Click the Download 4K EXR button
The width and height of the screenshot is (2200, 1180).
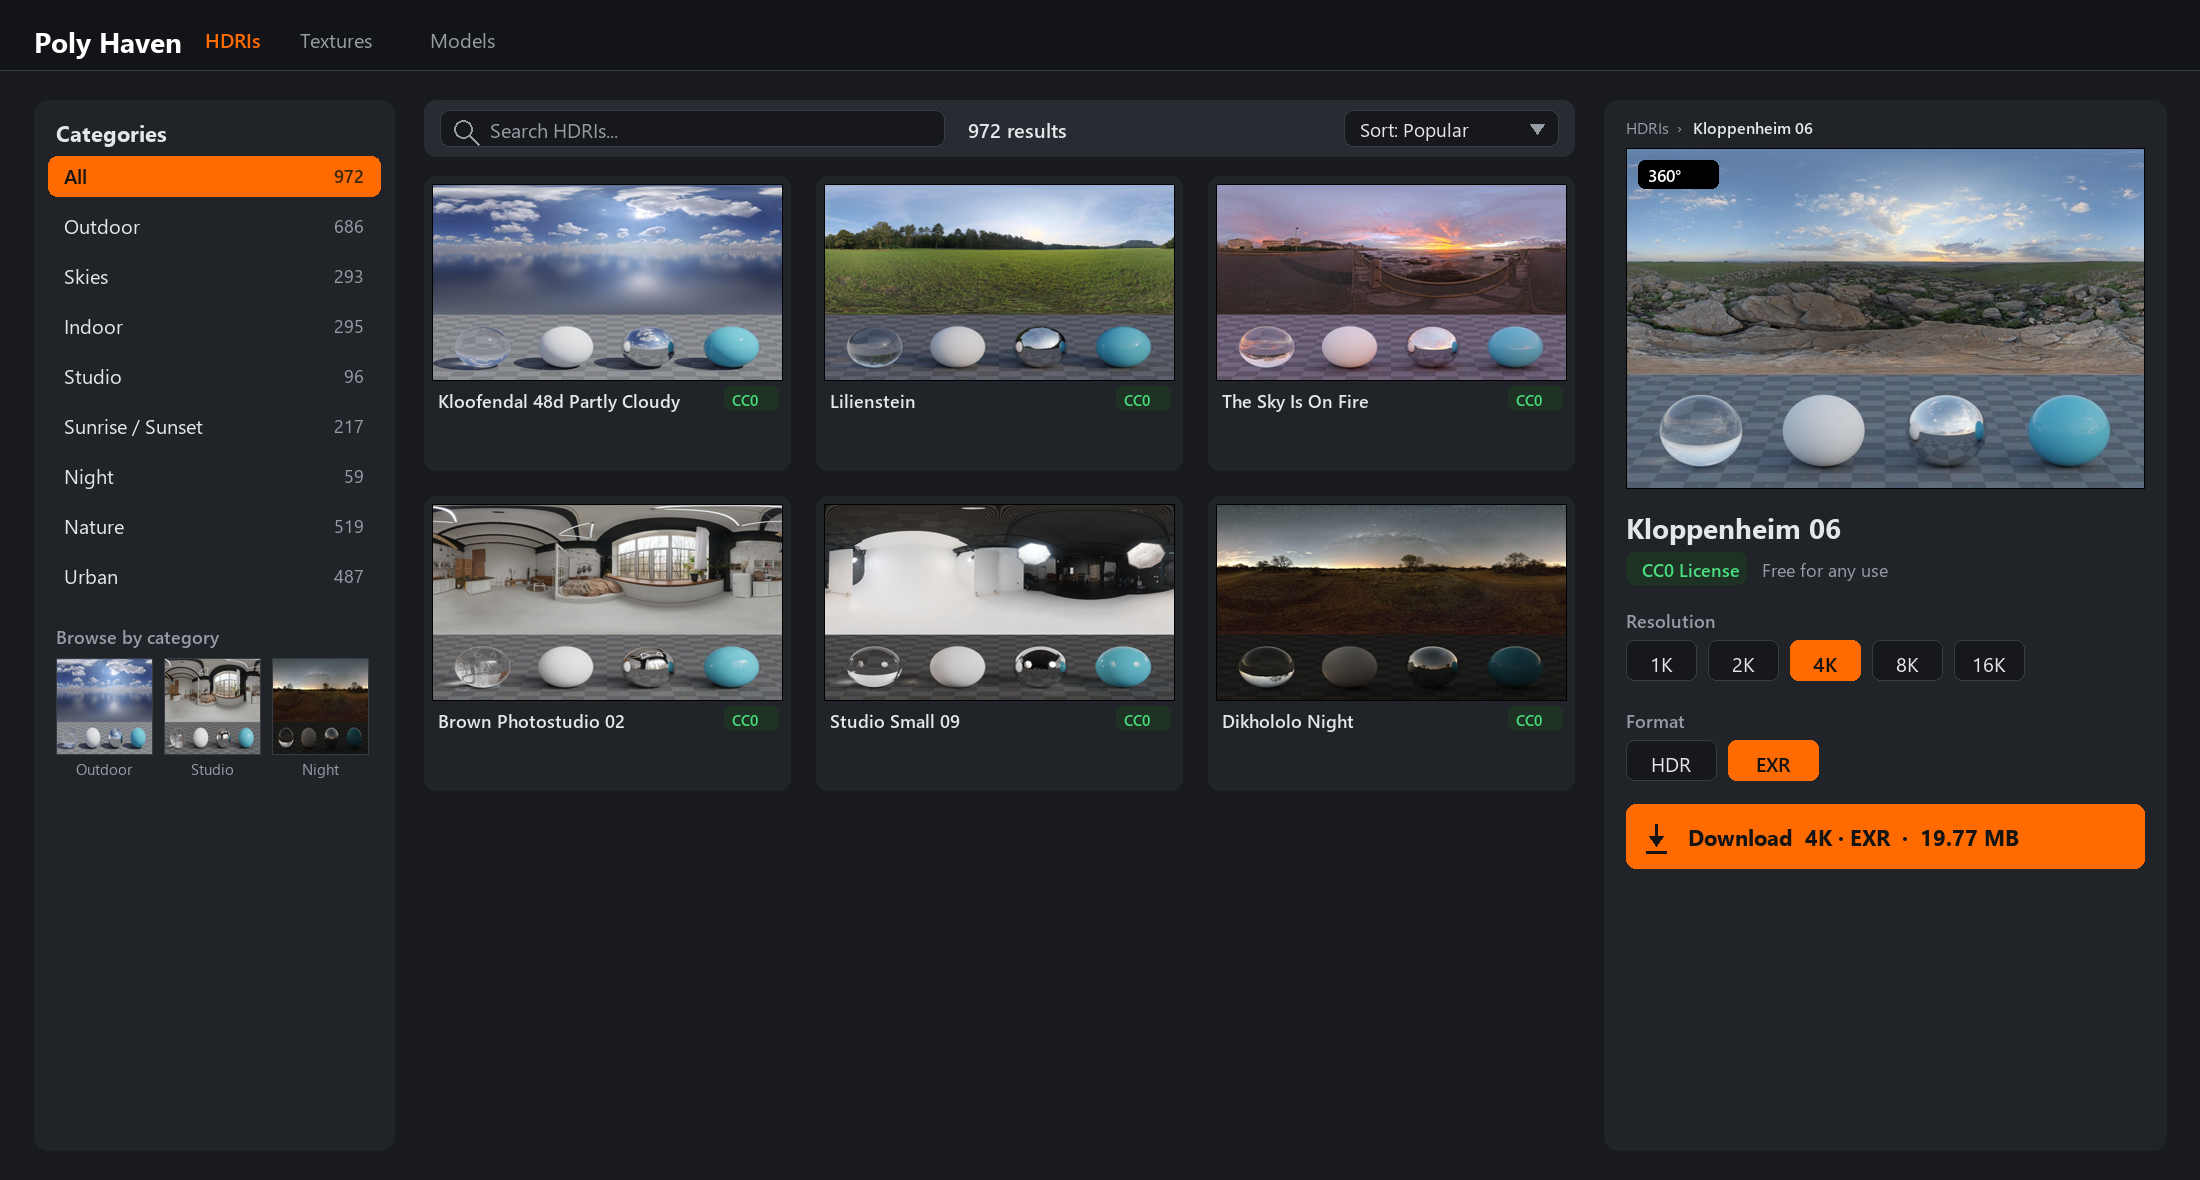click(1885, 837)
